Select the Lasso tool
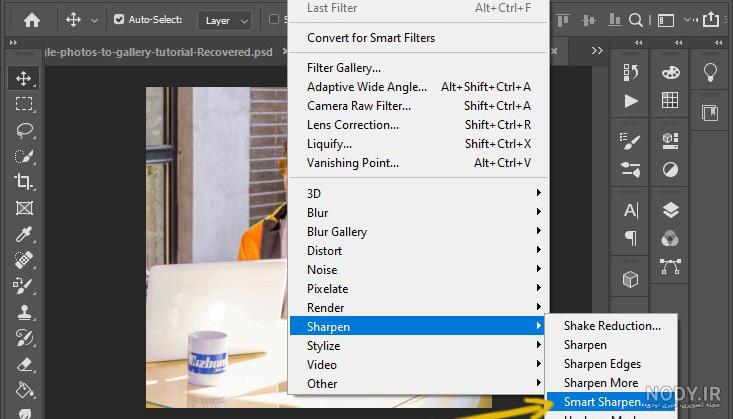Image resolution: width=733 pixels, height=419 pixels. tap(23, 130)
